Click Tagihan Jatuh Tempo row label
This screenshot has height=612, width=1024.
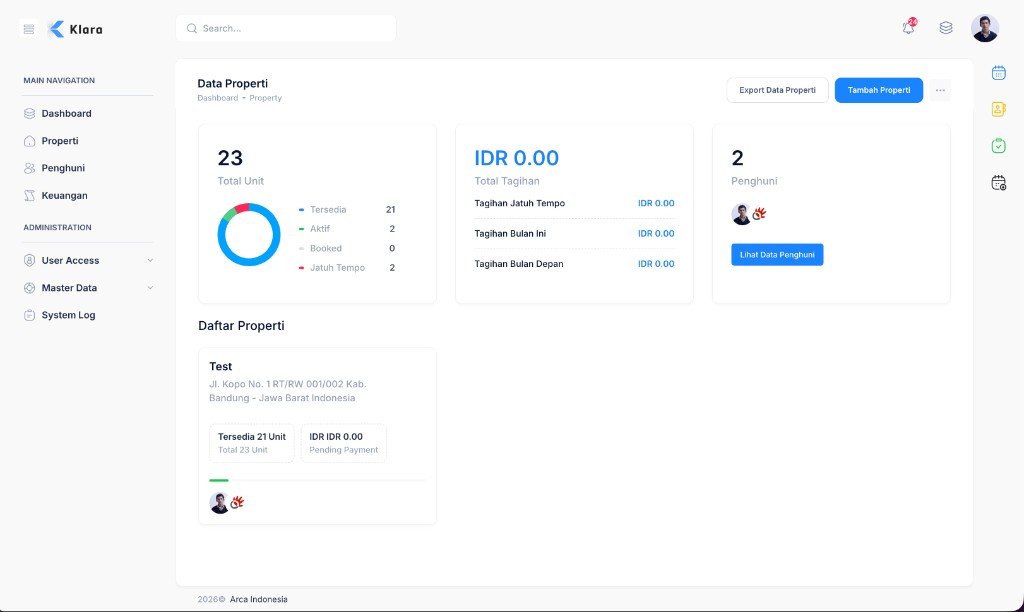520,203
